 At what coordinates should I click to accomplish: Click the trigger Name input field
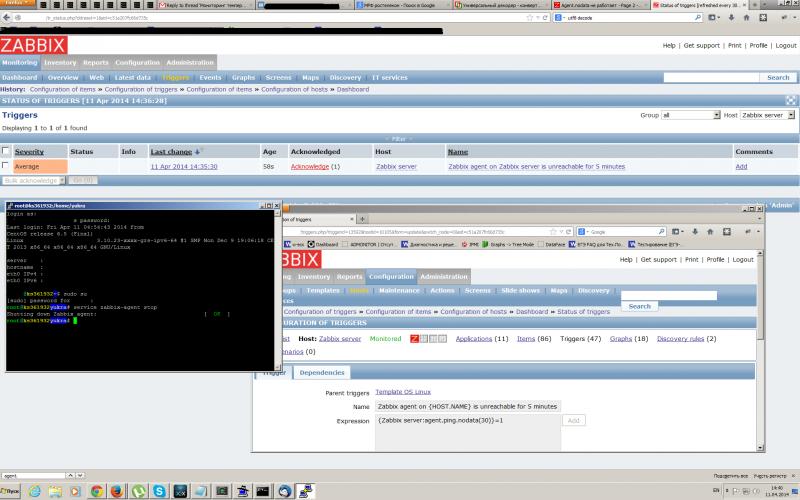[x=468, y=407]
